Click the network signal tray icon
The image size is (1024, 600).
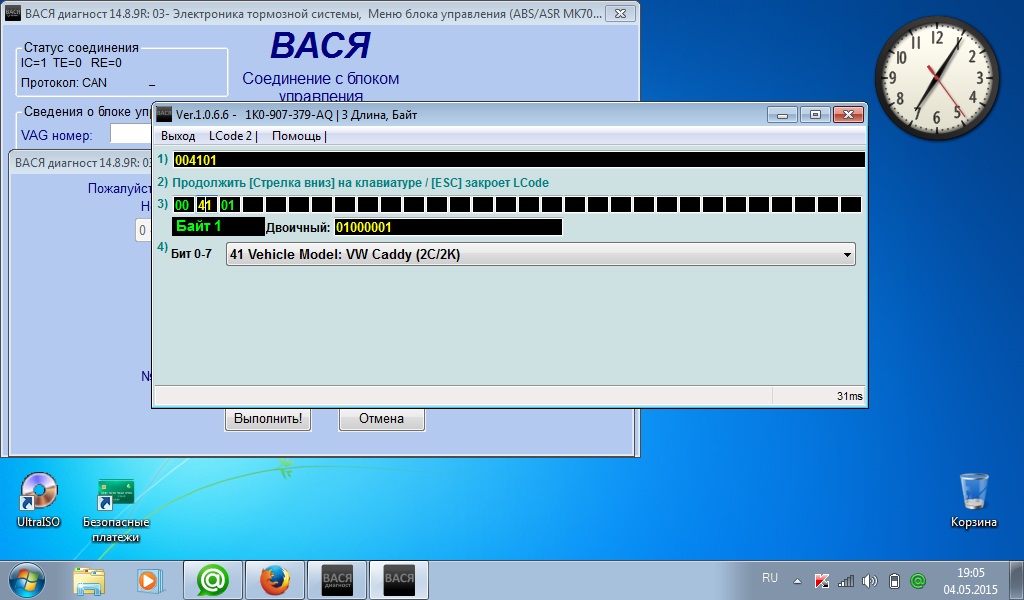click(x=846, y=580)
